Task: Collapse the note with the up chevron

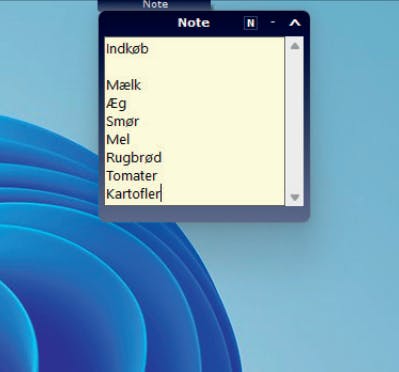Action: point(295,23)
